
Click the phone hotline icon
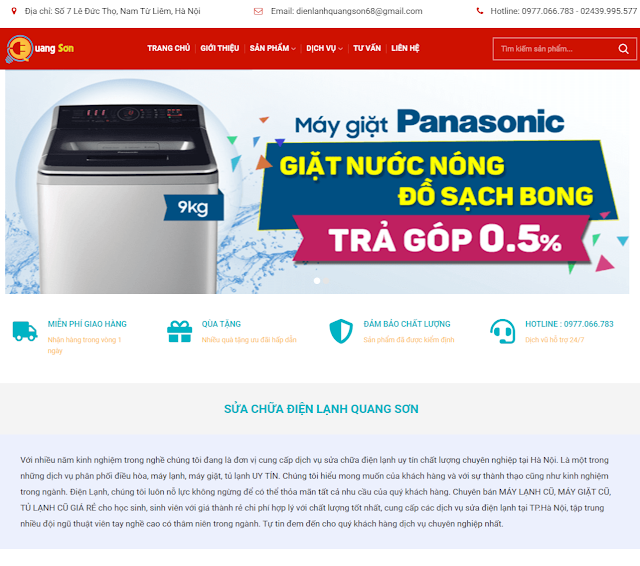tap(480, 11)
